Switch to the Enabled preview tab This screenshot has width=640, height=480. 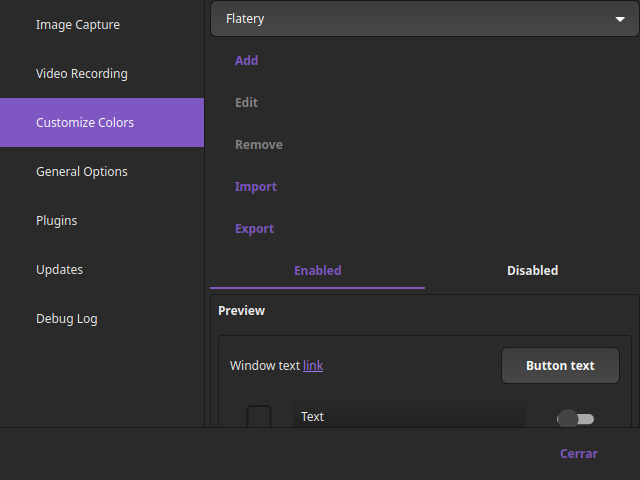tap(317, 271)
